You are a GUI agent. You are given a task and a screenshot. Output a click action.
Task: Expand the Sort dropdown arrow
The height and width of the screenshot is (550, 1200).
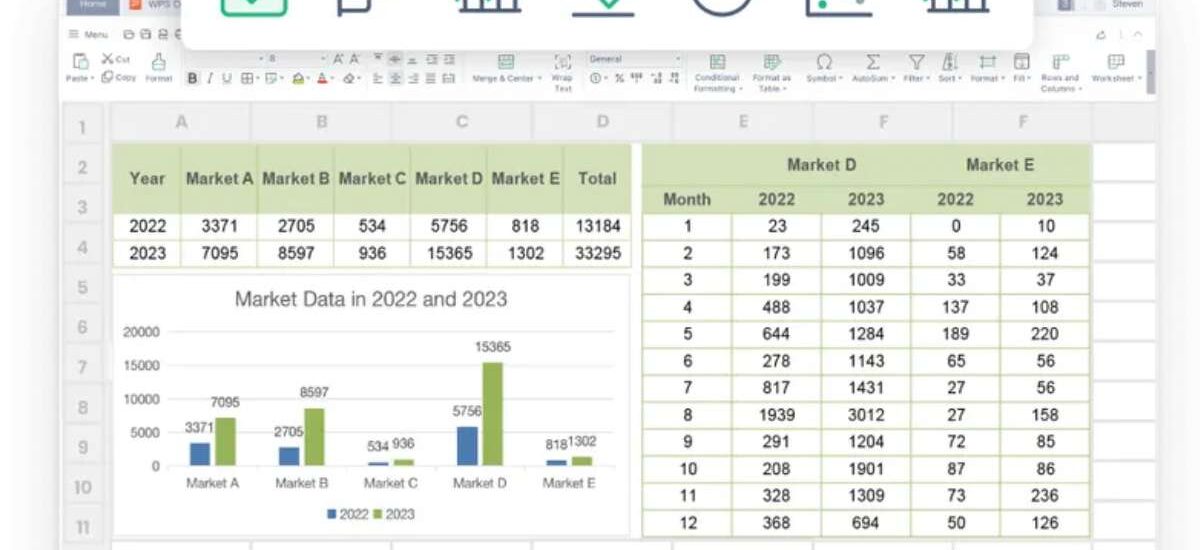pyautogui.click(x=960, y=78)
